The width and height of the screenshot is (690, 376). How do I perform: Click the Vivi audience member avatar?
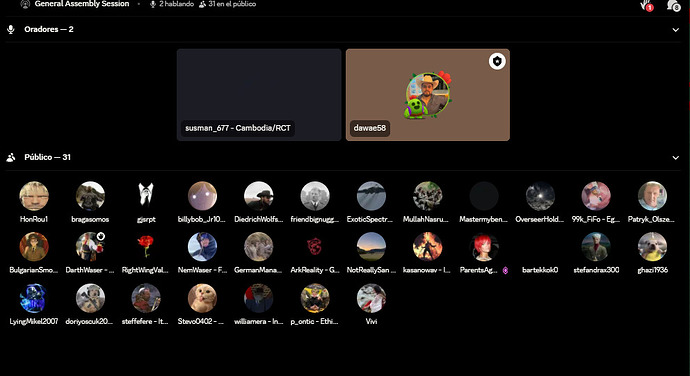(371, 298)
